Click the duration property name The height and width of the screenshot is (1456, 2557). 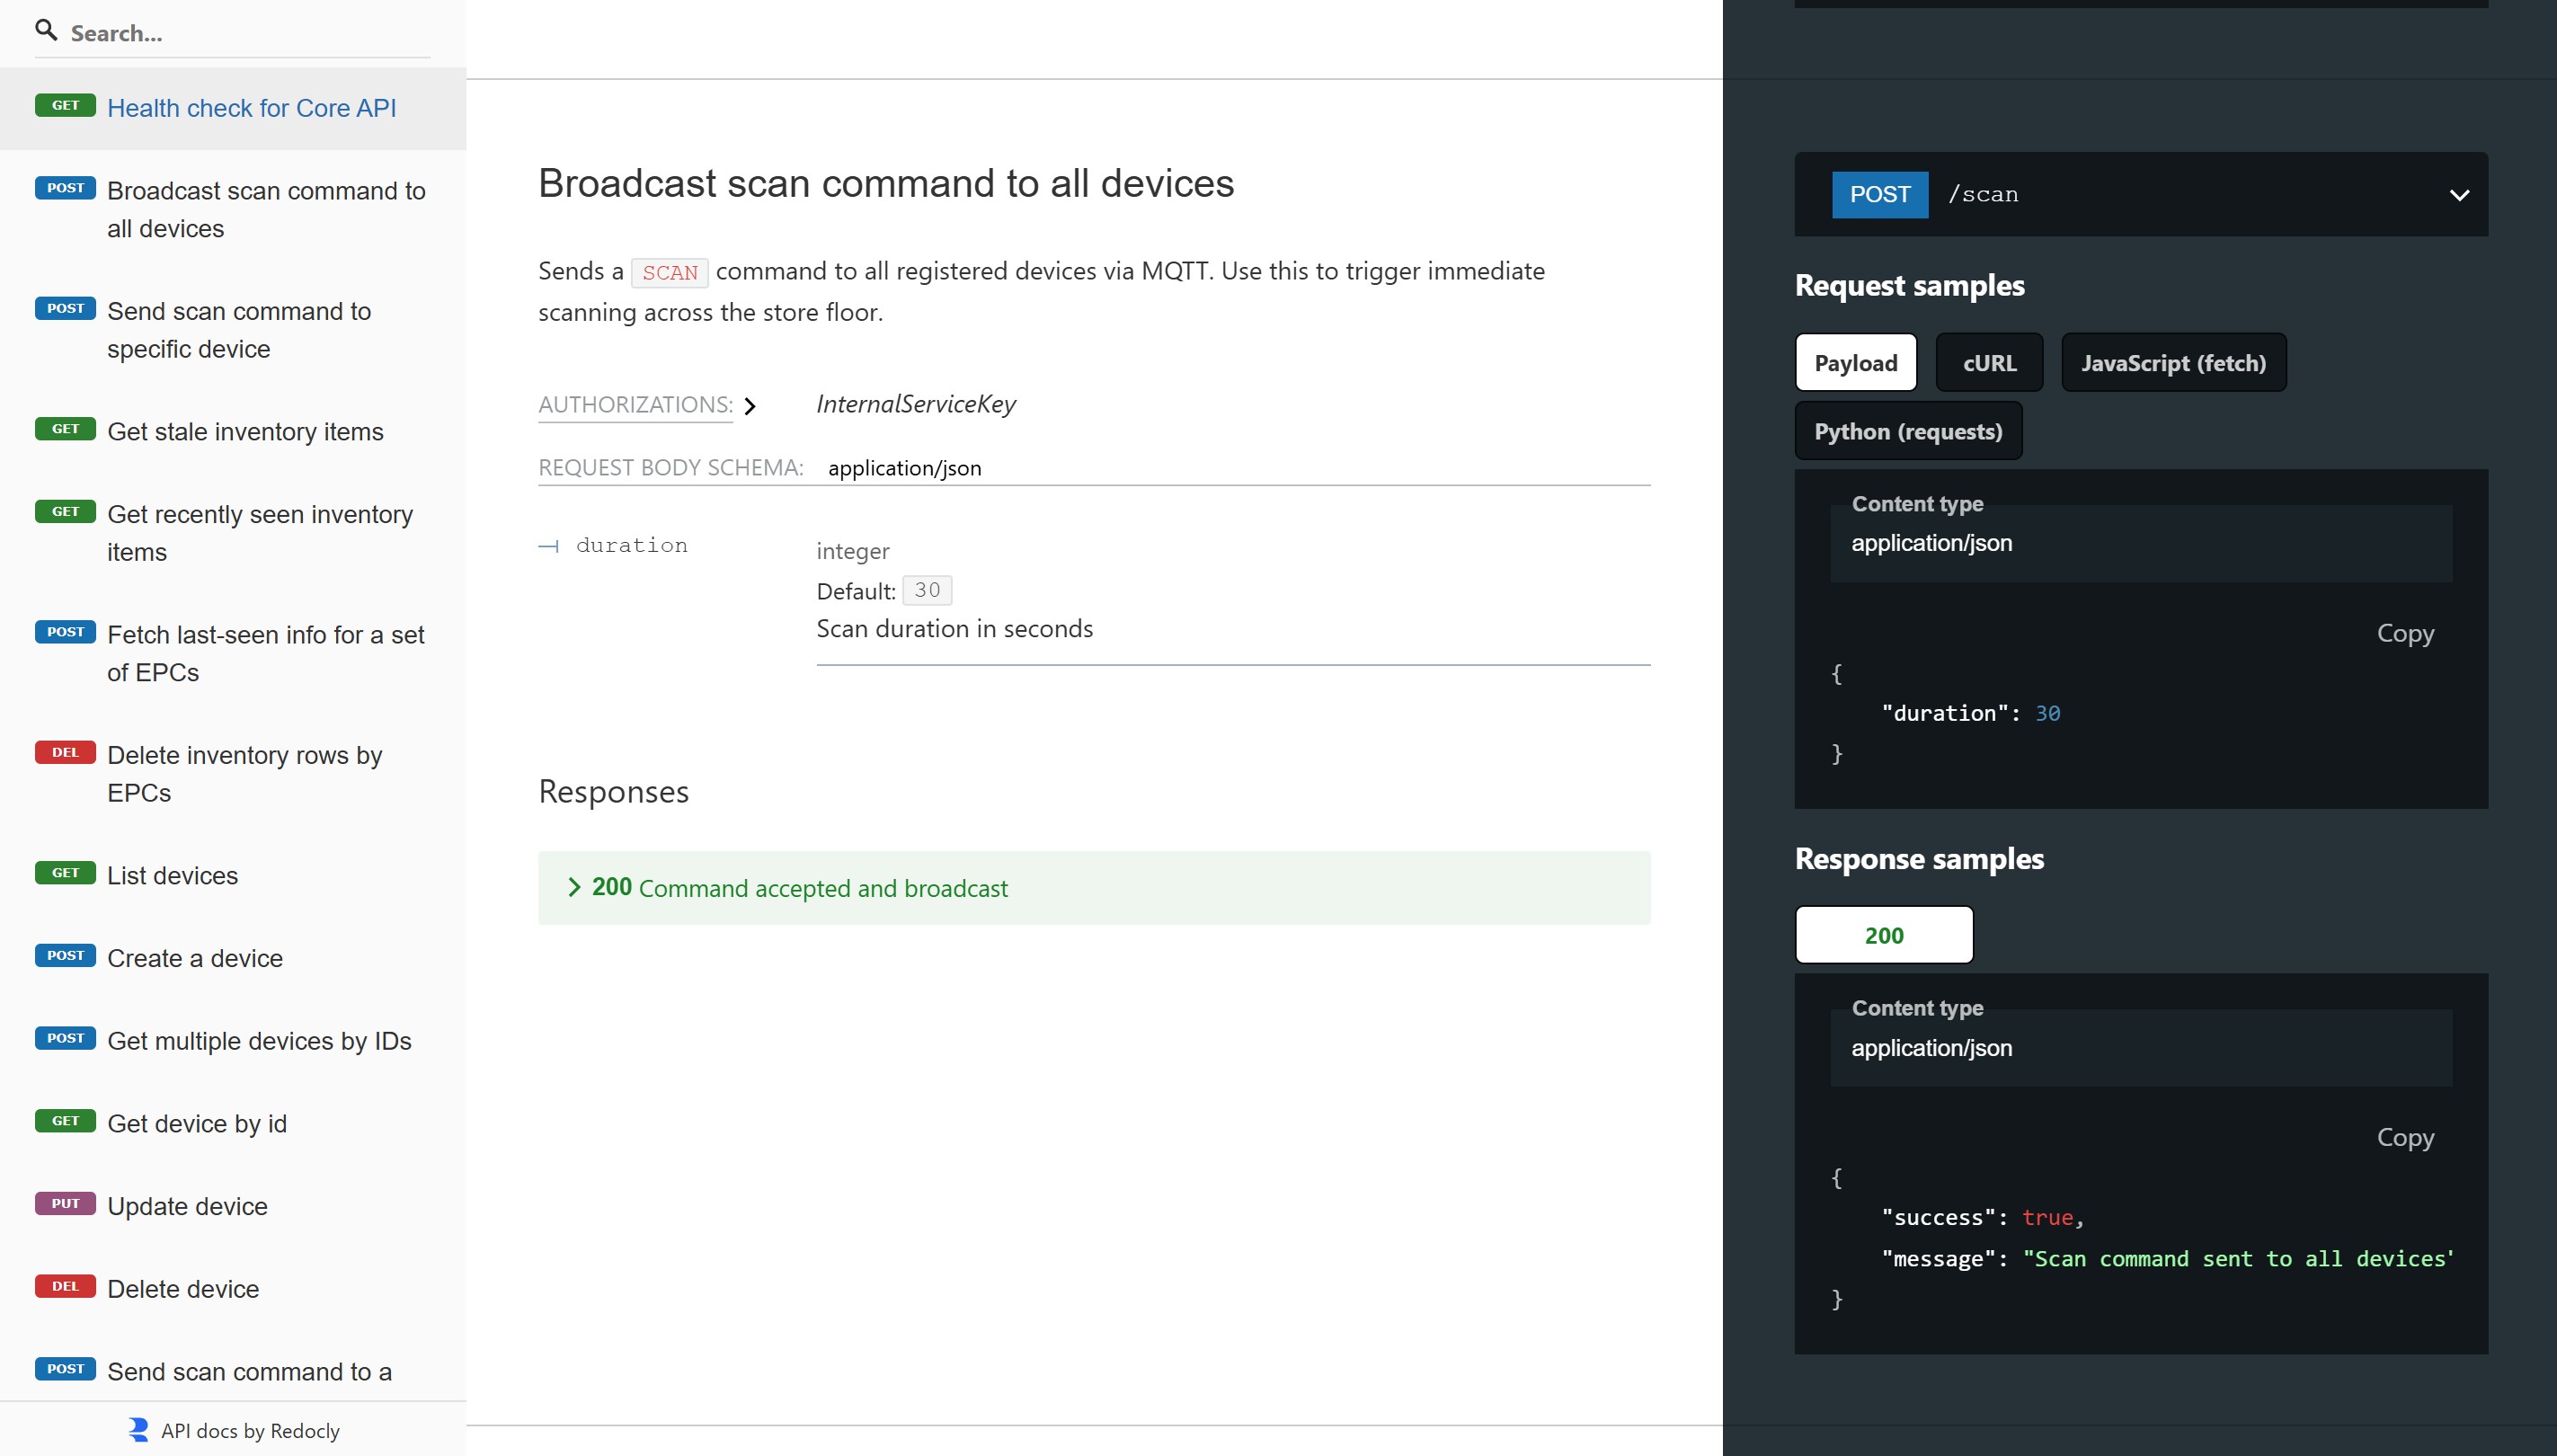[x=632, y=545]
